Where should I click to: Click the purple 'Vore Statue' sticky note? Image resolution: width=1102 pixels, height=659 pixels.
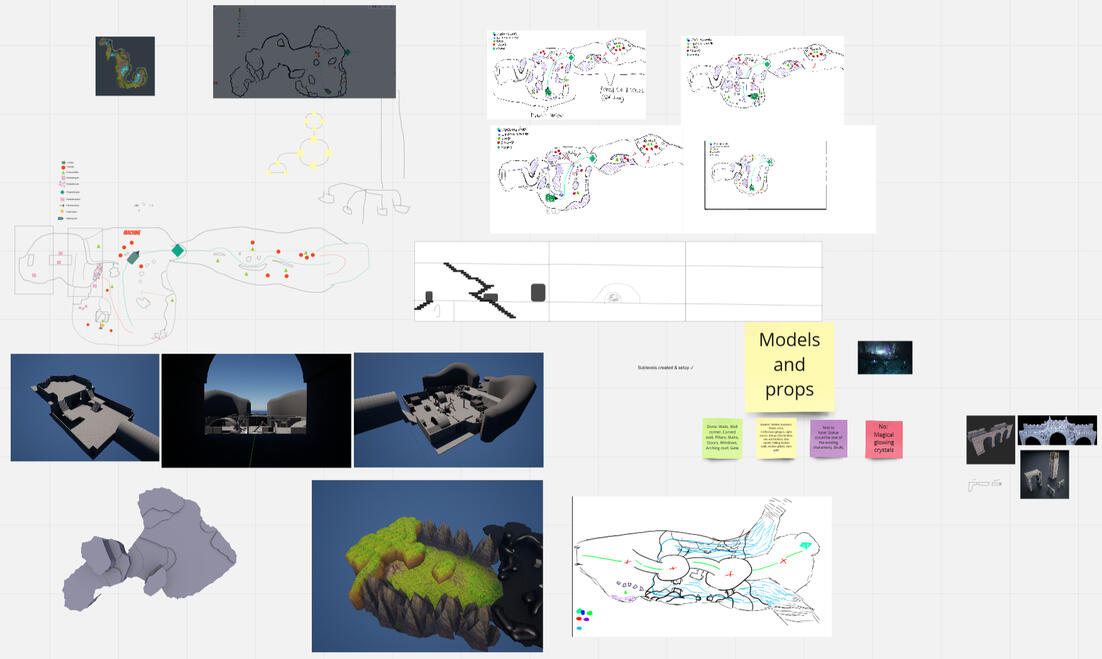pyautogui.click(x=828, y=438)
